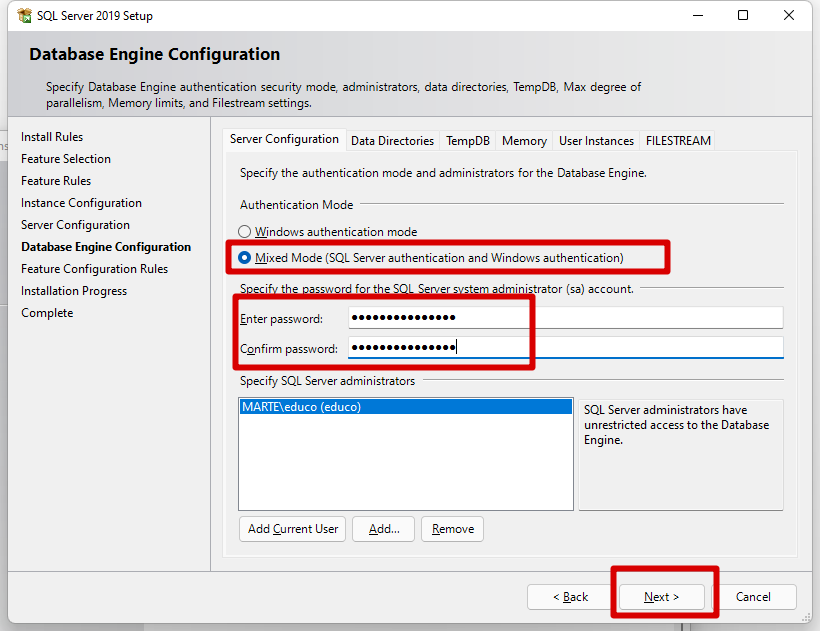Image resolution: width=820 pixels, height=631 pixels.
Task: Click the Server Configuration step in sidebar
Action: tap(75, 225)
